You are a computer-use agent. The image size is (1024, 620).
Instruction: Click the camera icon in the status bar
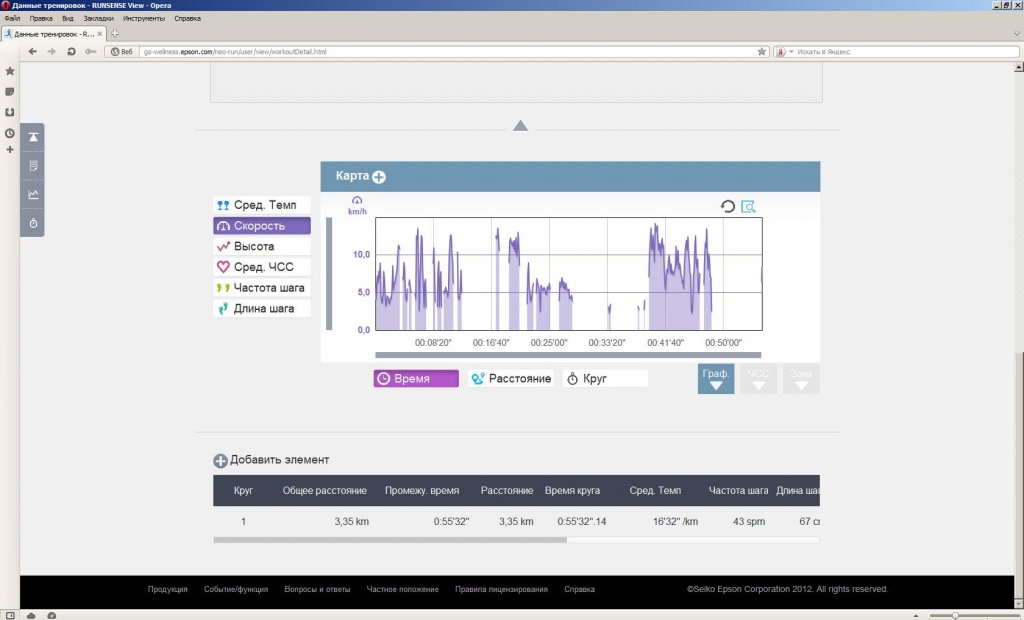click(x=52, y=615)
